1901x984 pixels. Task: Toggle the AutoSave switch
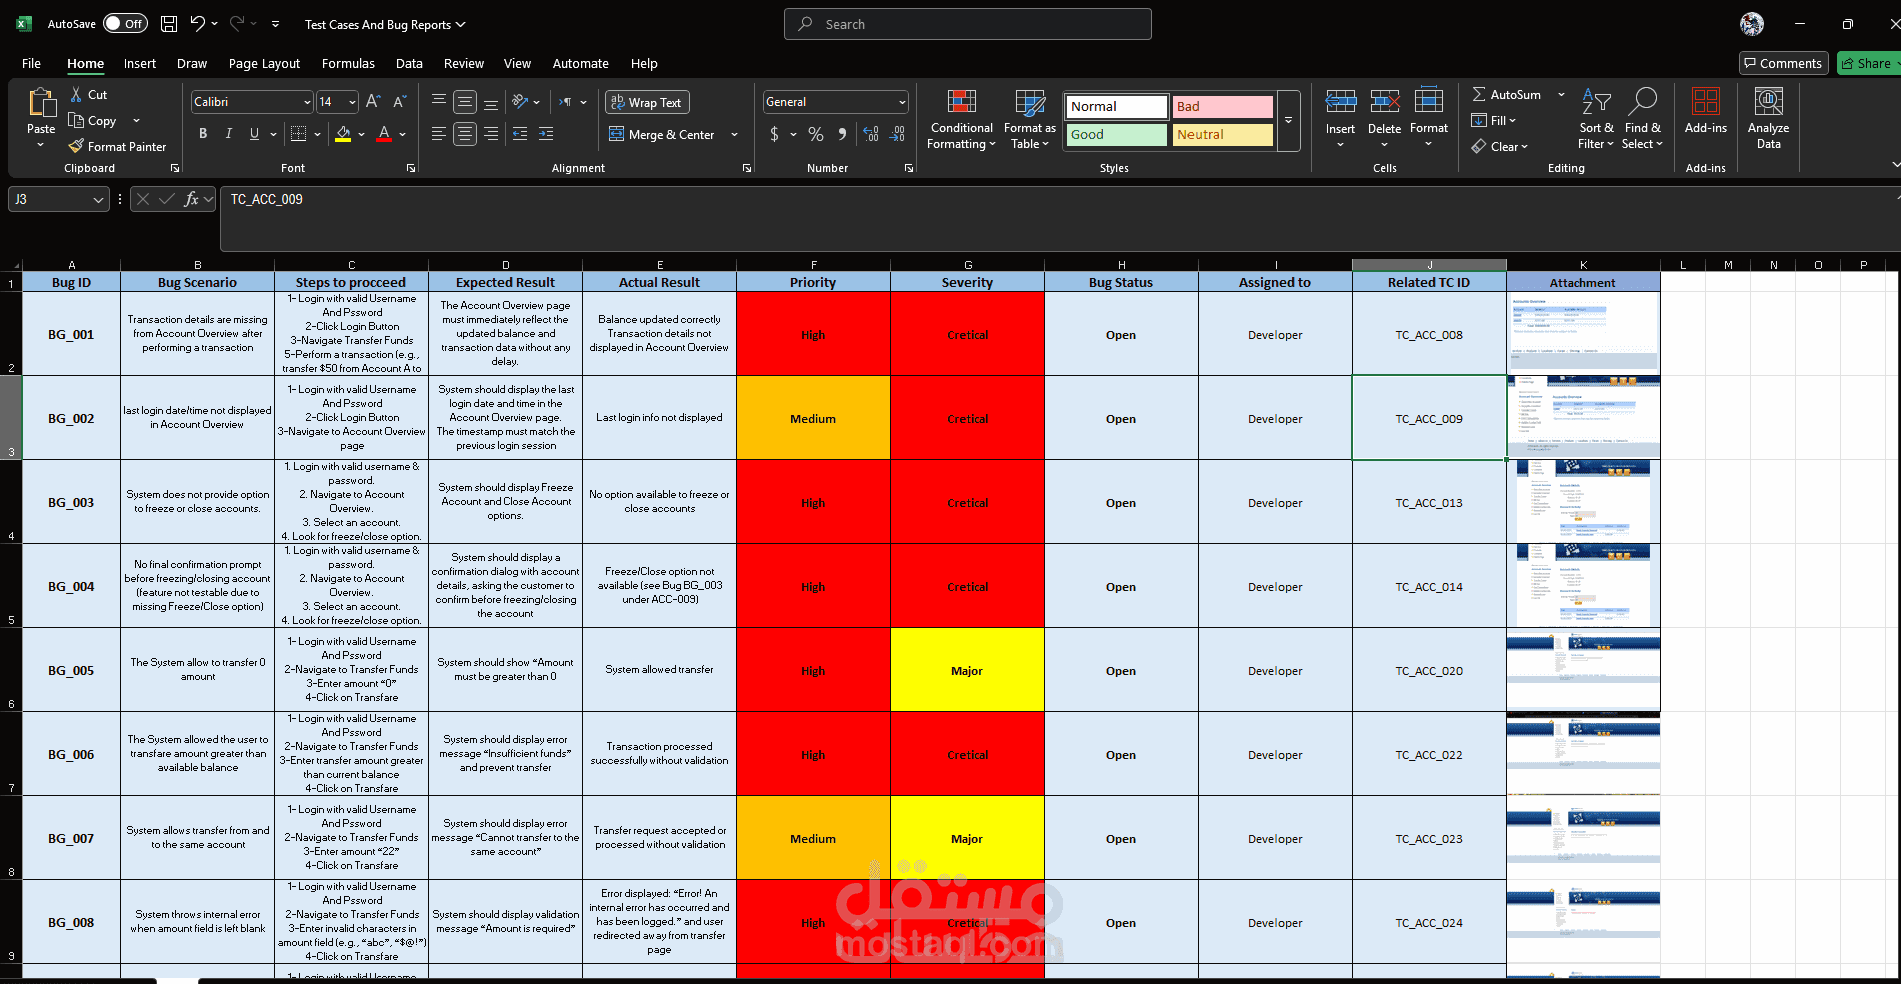coord(125,24)
